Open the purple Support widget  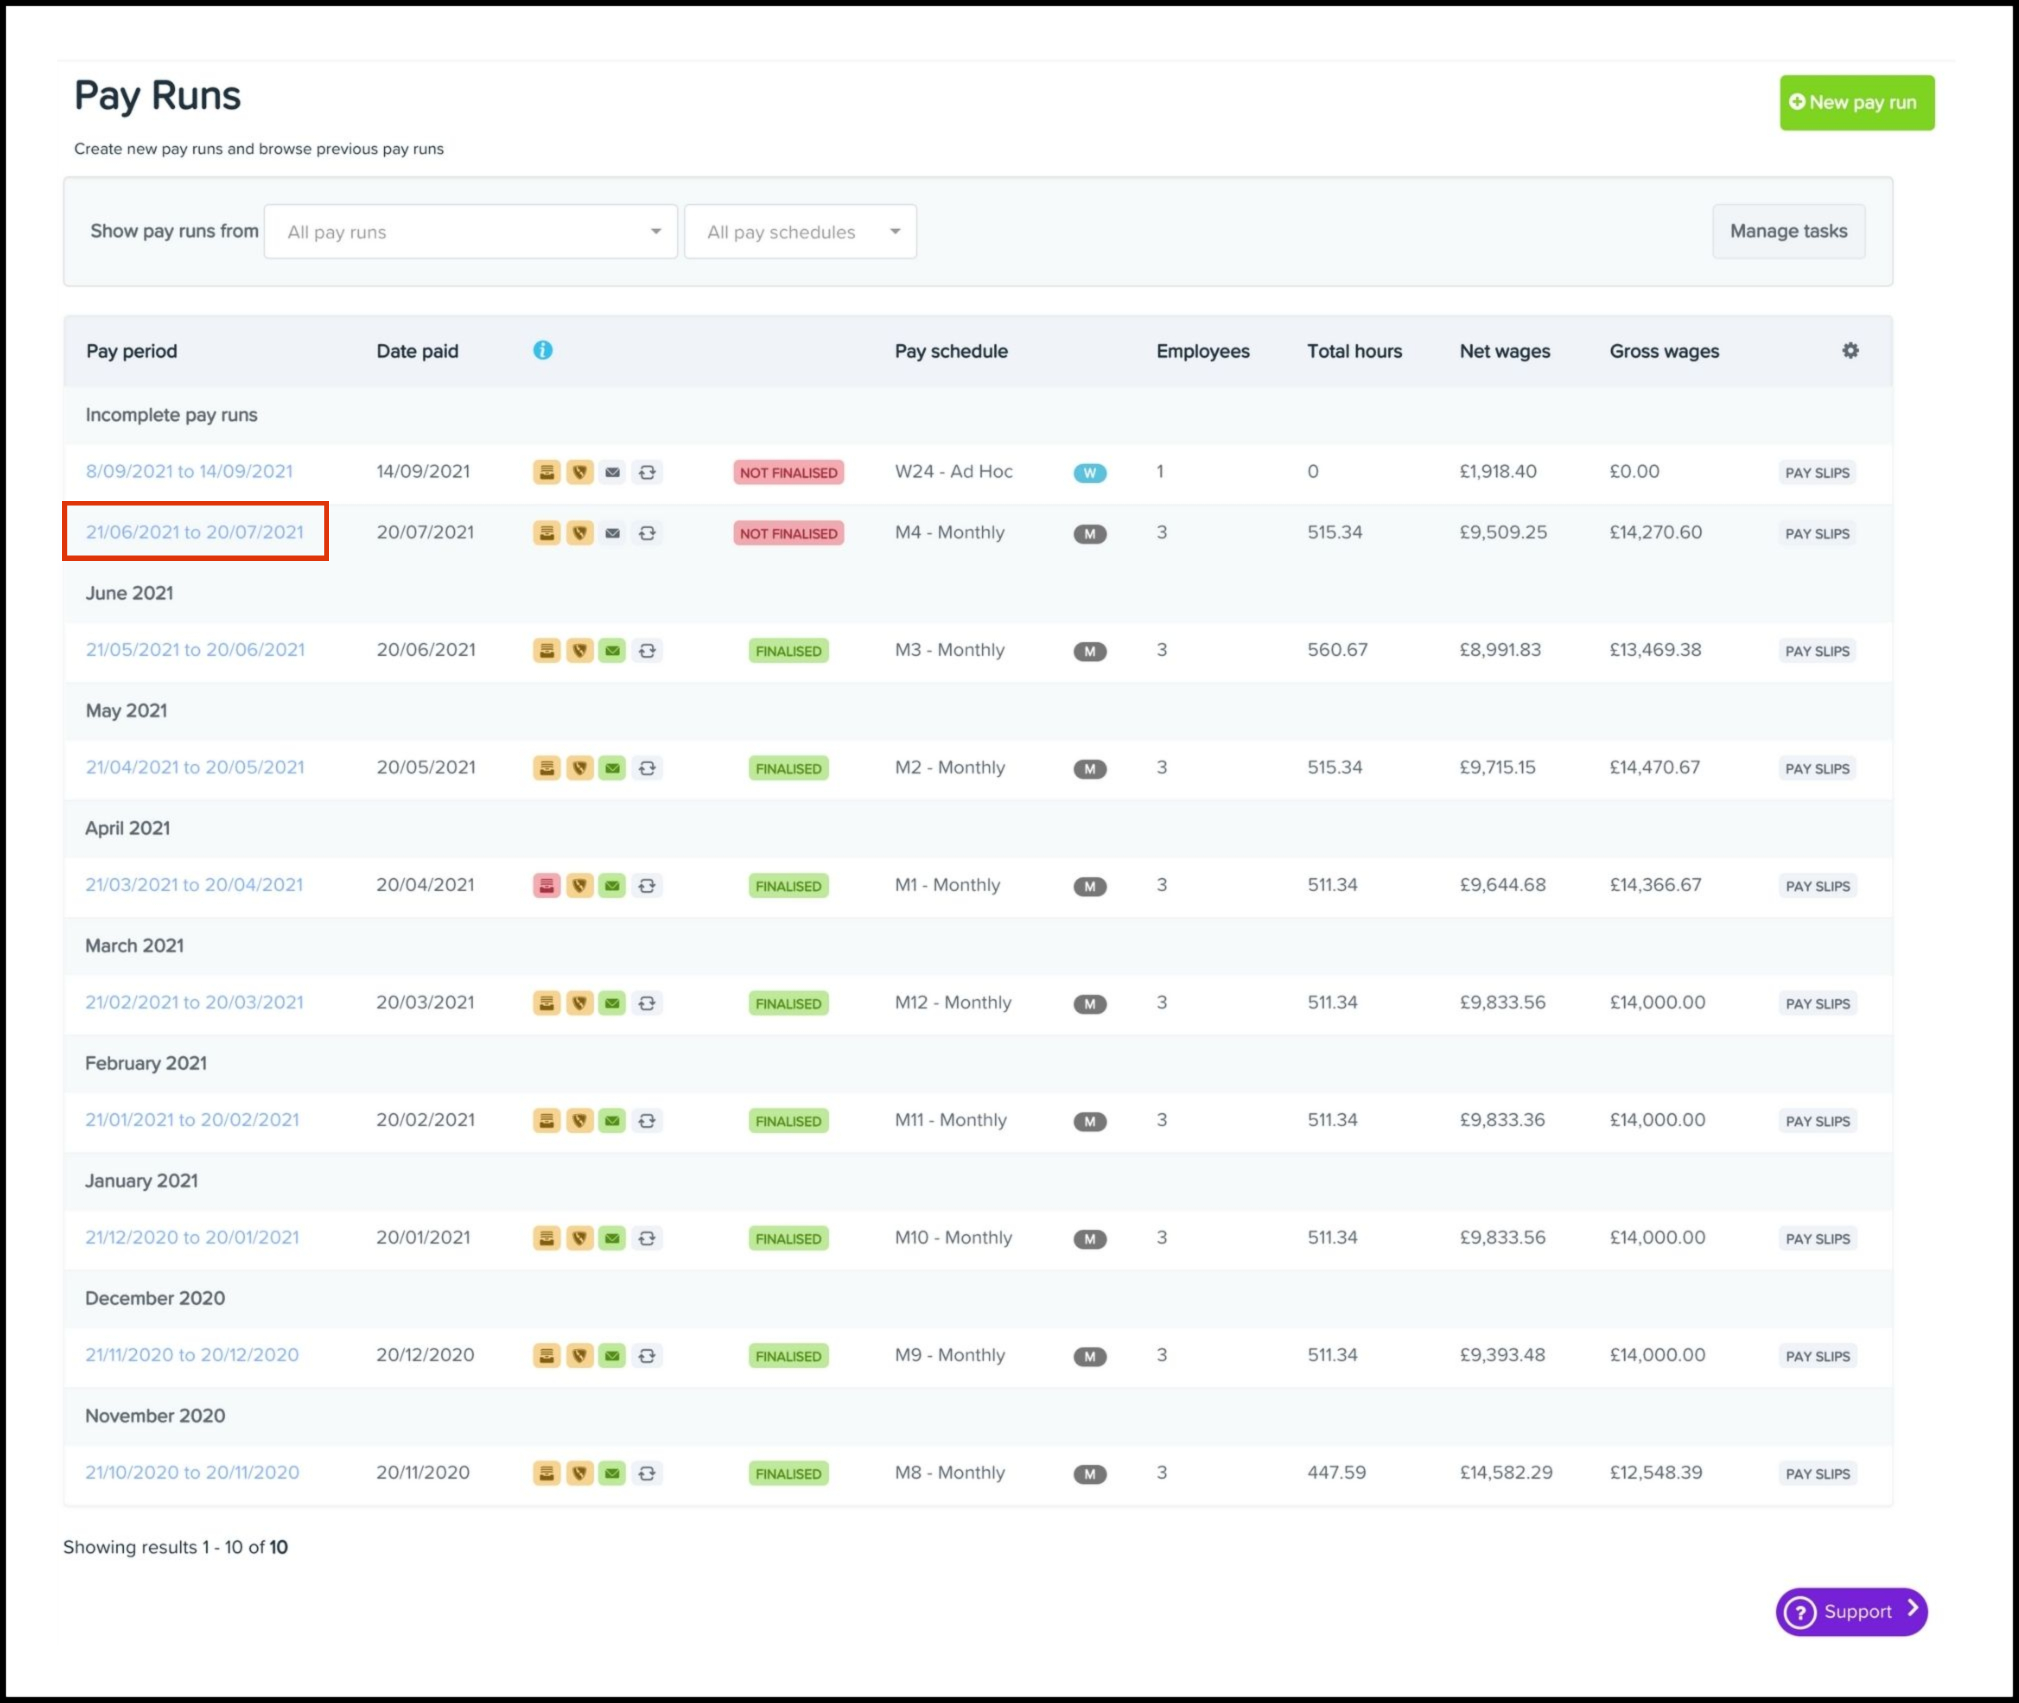click(1851, 1611)
